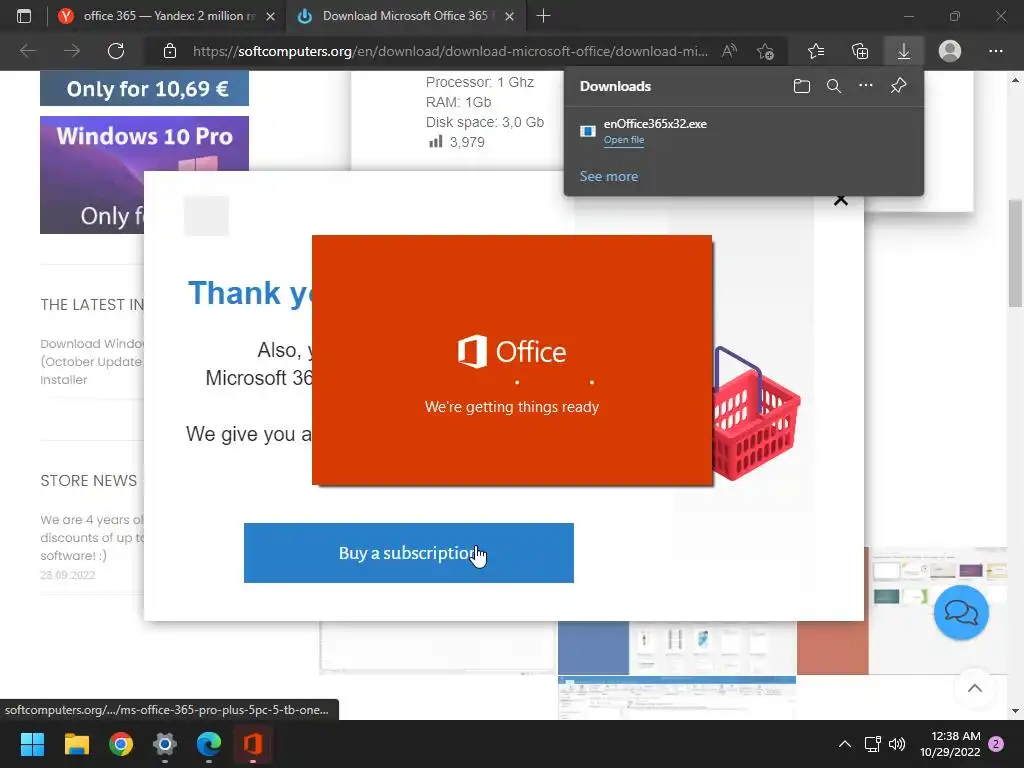Pin the Downloads panel
Screen dimensions: 1024x768
[x=899, y=86]
